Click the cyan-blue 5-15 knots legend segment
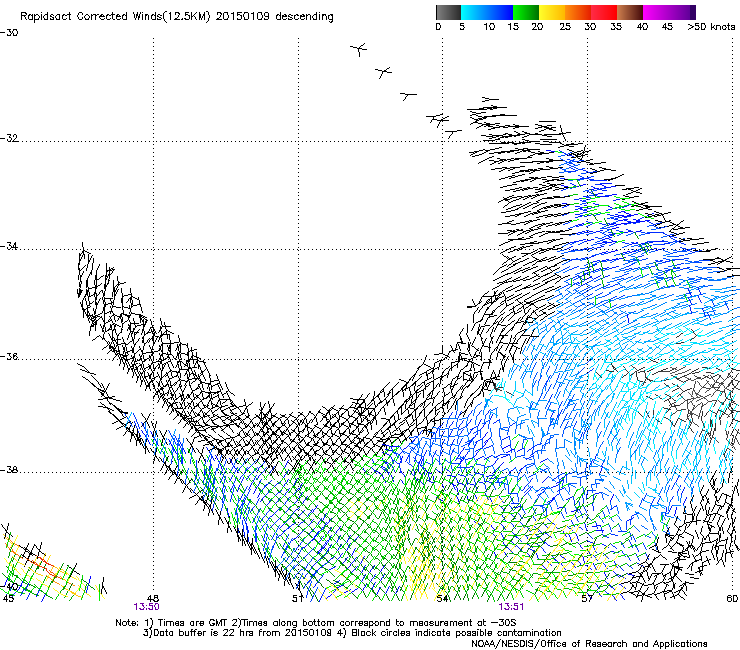The height and width of the screenshot is (650, 740). click(x=487, y=12)
